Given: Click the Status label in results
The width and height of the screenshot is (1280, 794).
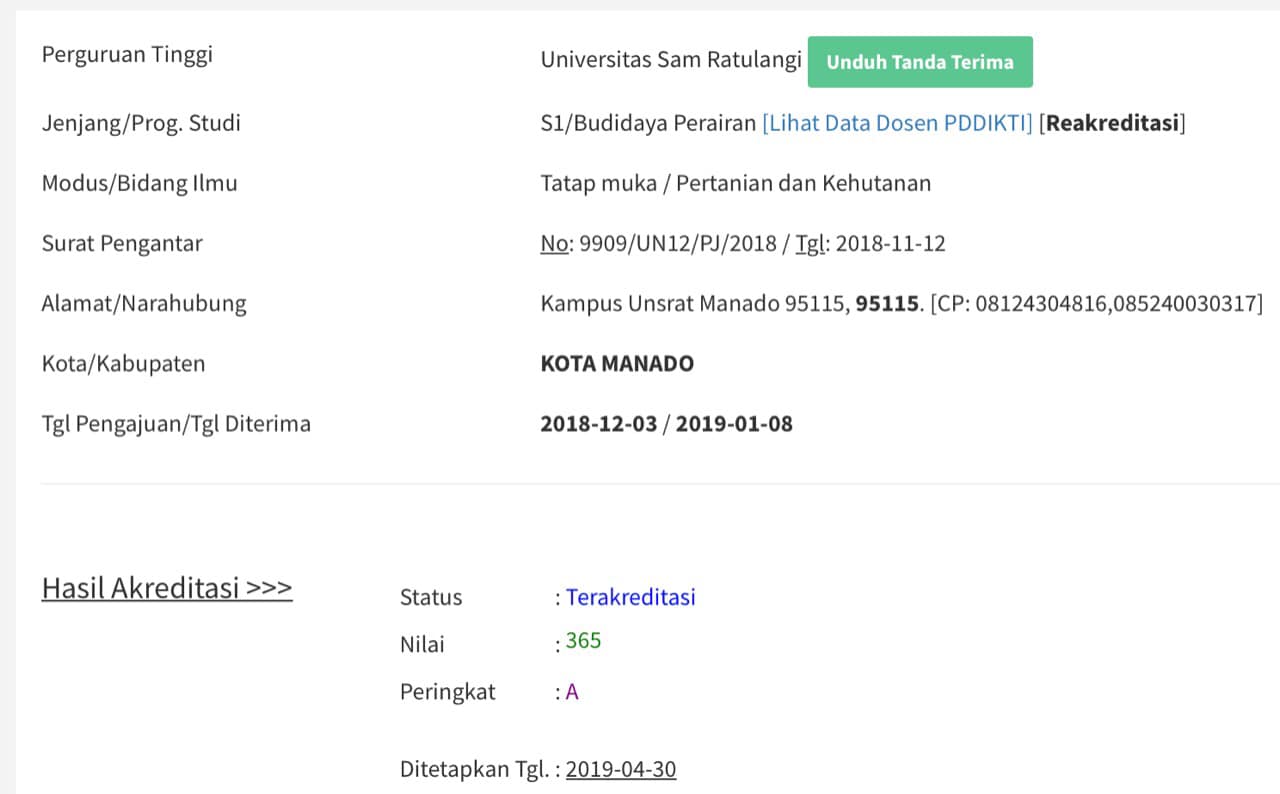Looking at the screenshot, I should pos(431,597).
